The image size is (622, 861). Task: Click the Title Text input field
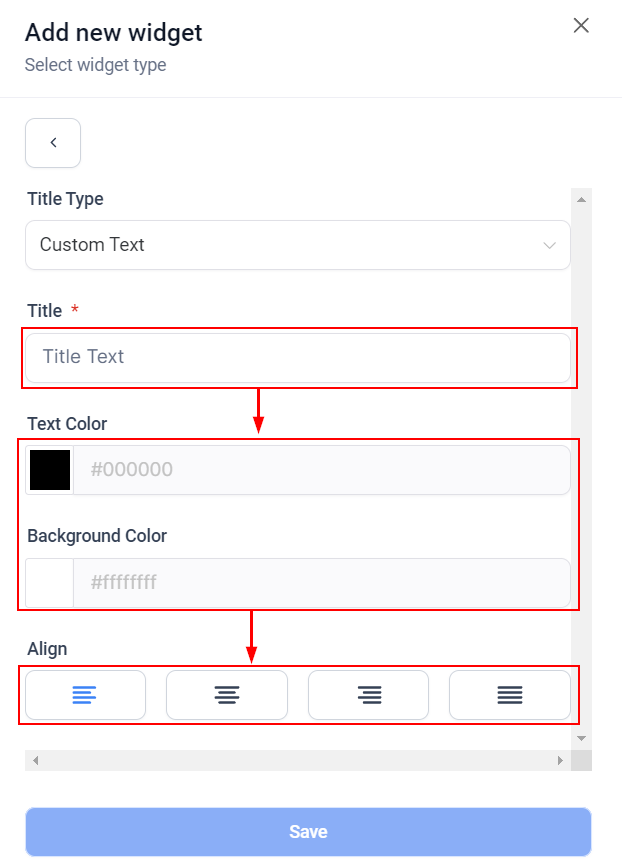click(x=297, y=357)
